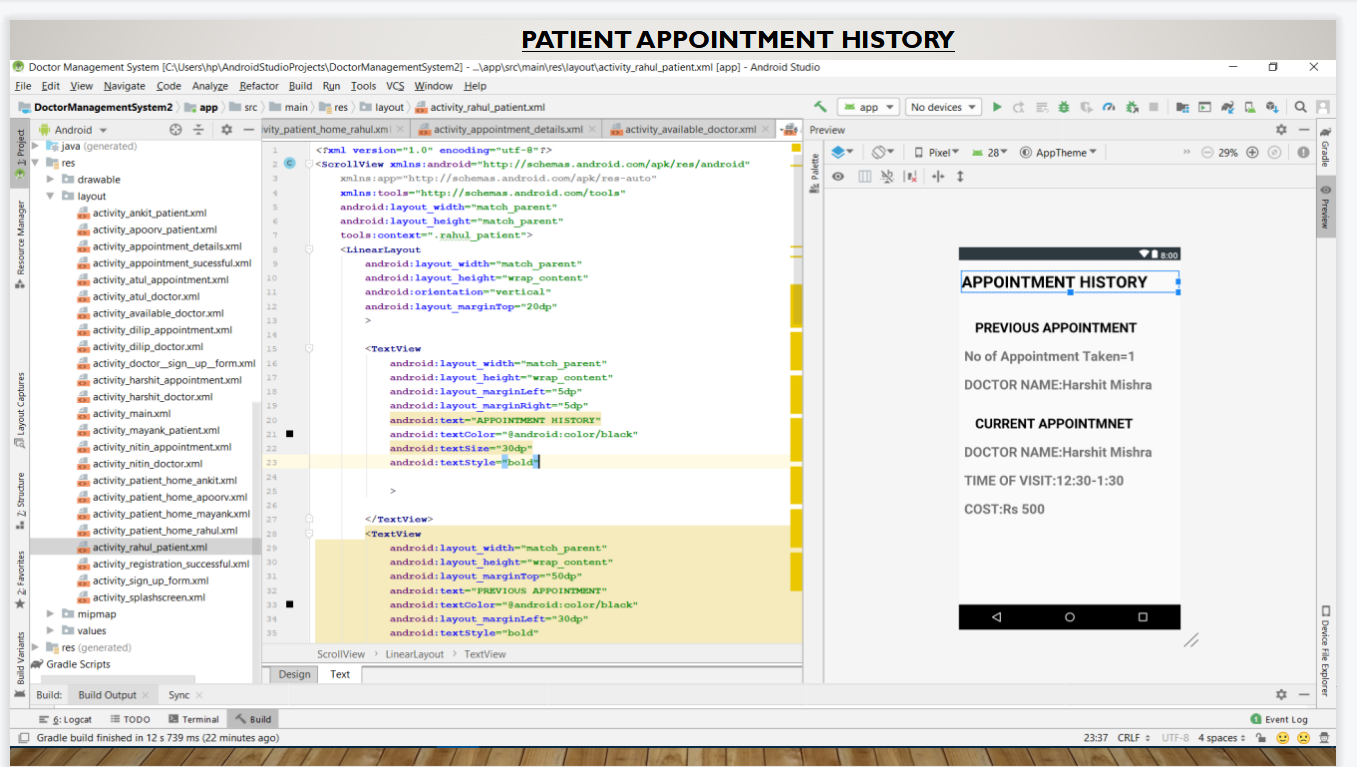Viewport: 1357px width, 767px height.
Task: Zoom in preview with plus icon
Action: (x=1252, y=153)
